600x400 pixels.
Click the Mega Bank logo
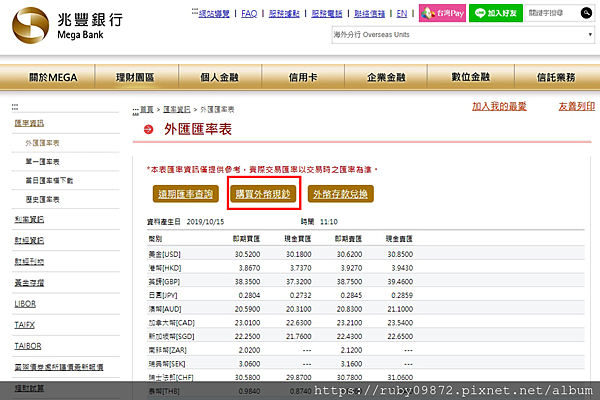click(68, 25)
